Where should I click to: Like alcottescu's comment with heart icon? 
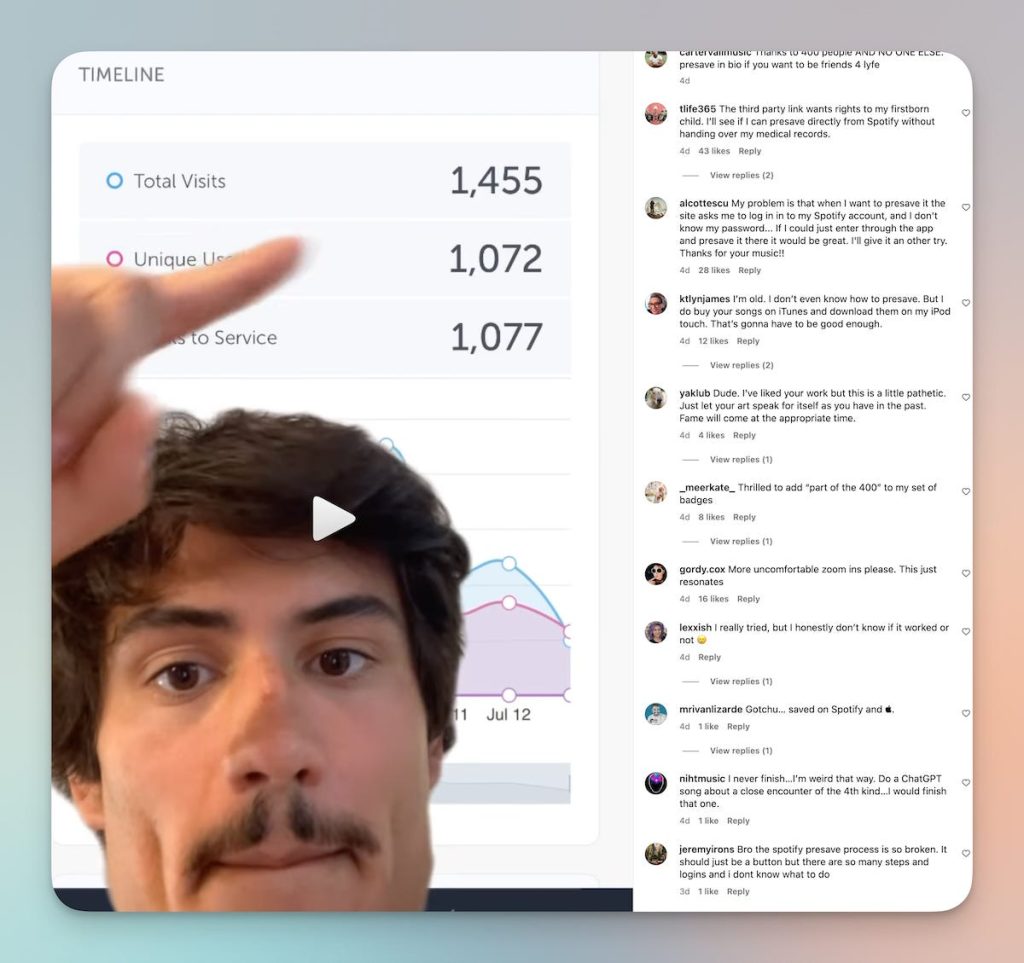tap(966, 208)
